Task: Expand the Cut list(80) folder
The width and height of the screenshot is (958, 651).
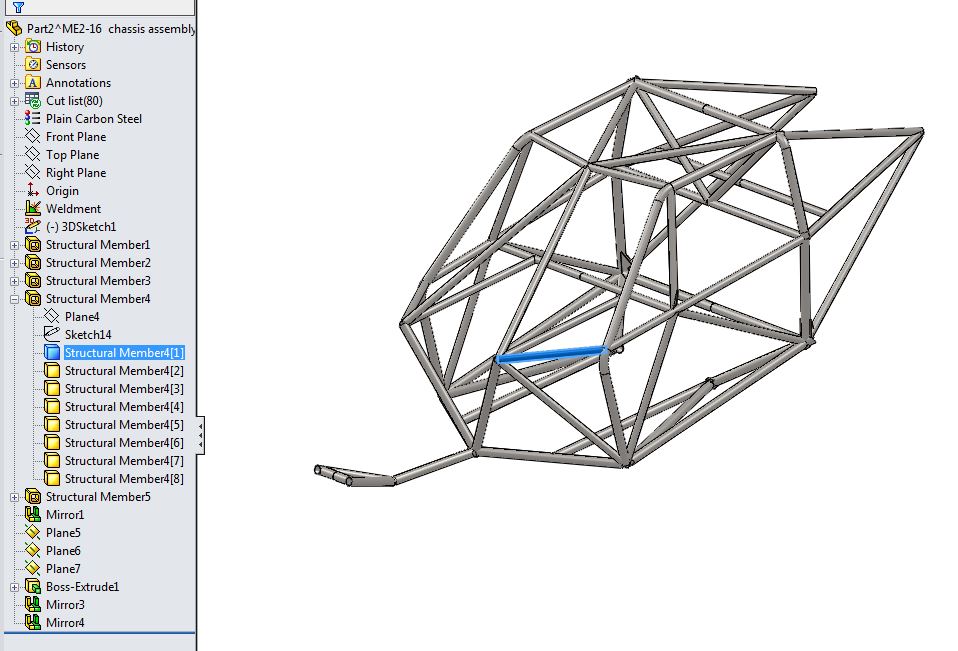Action: click(15, 101)
